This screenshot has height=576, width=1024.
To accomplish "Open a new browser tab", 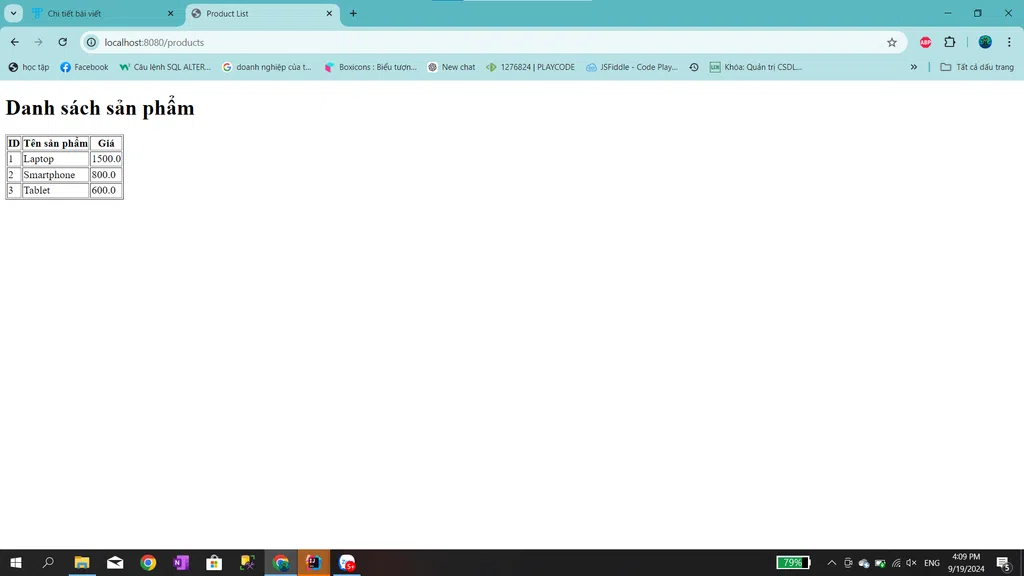I will [x=353, y=14].
